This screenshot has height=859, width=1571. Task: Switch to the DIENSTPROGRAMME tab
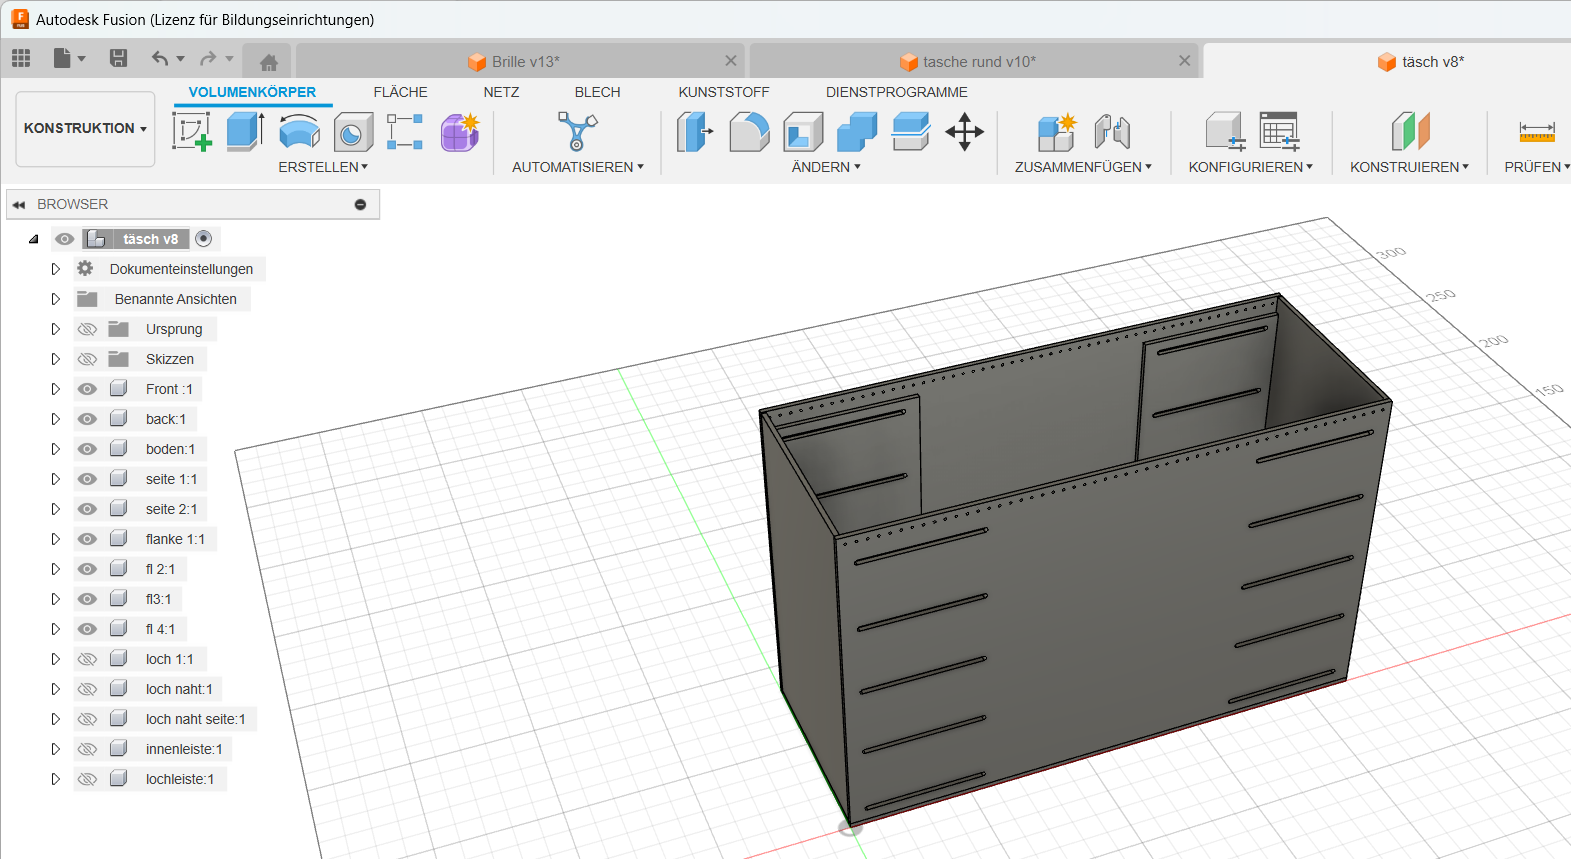tap(896, 92)
